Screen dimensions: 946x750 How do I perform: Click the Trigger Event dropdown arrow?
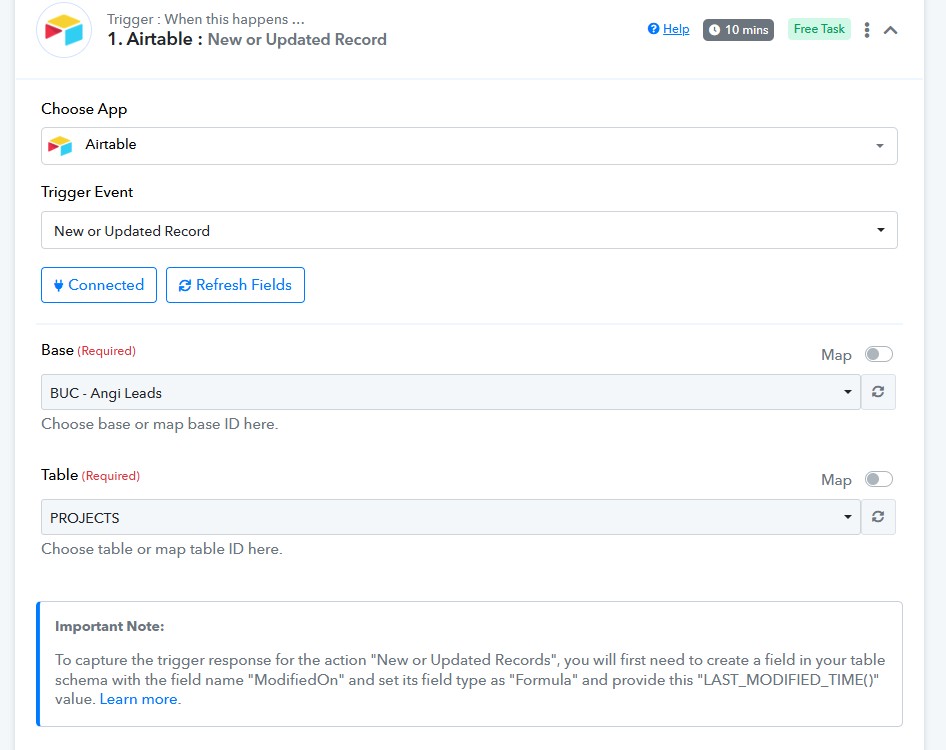881,230
